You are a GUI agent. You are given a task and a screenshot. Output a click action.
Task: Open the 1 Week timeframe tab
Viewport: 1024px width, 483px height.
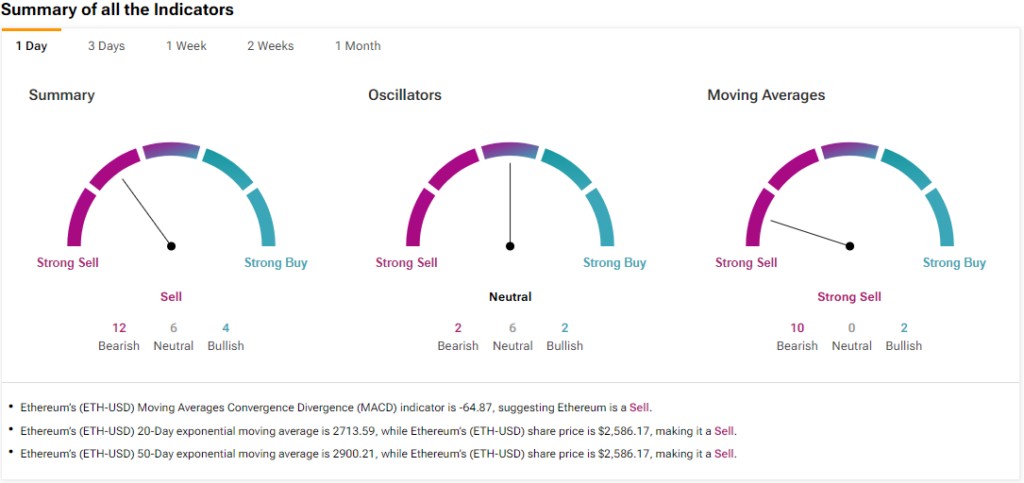pyautogui.click(x=186, y=46)
